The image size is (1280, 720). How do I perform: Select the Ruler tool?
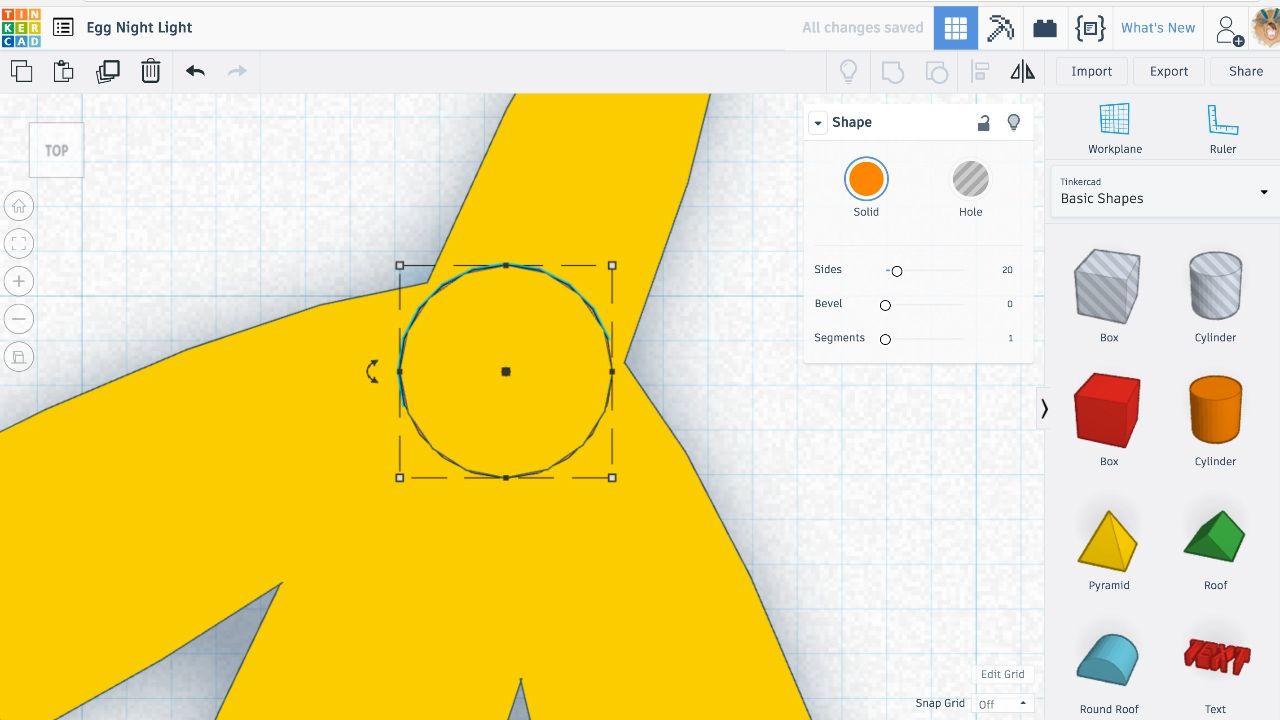pos(1222,128)
